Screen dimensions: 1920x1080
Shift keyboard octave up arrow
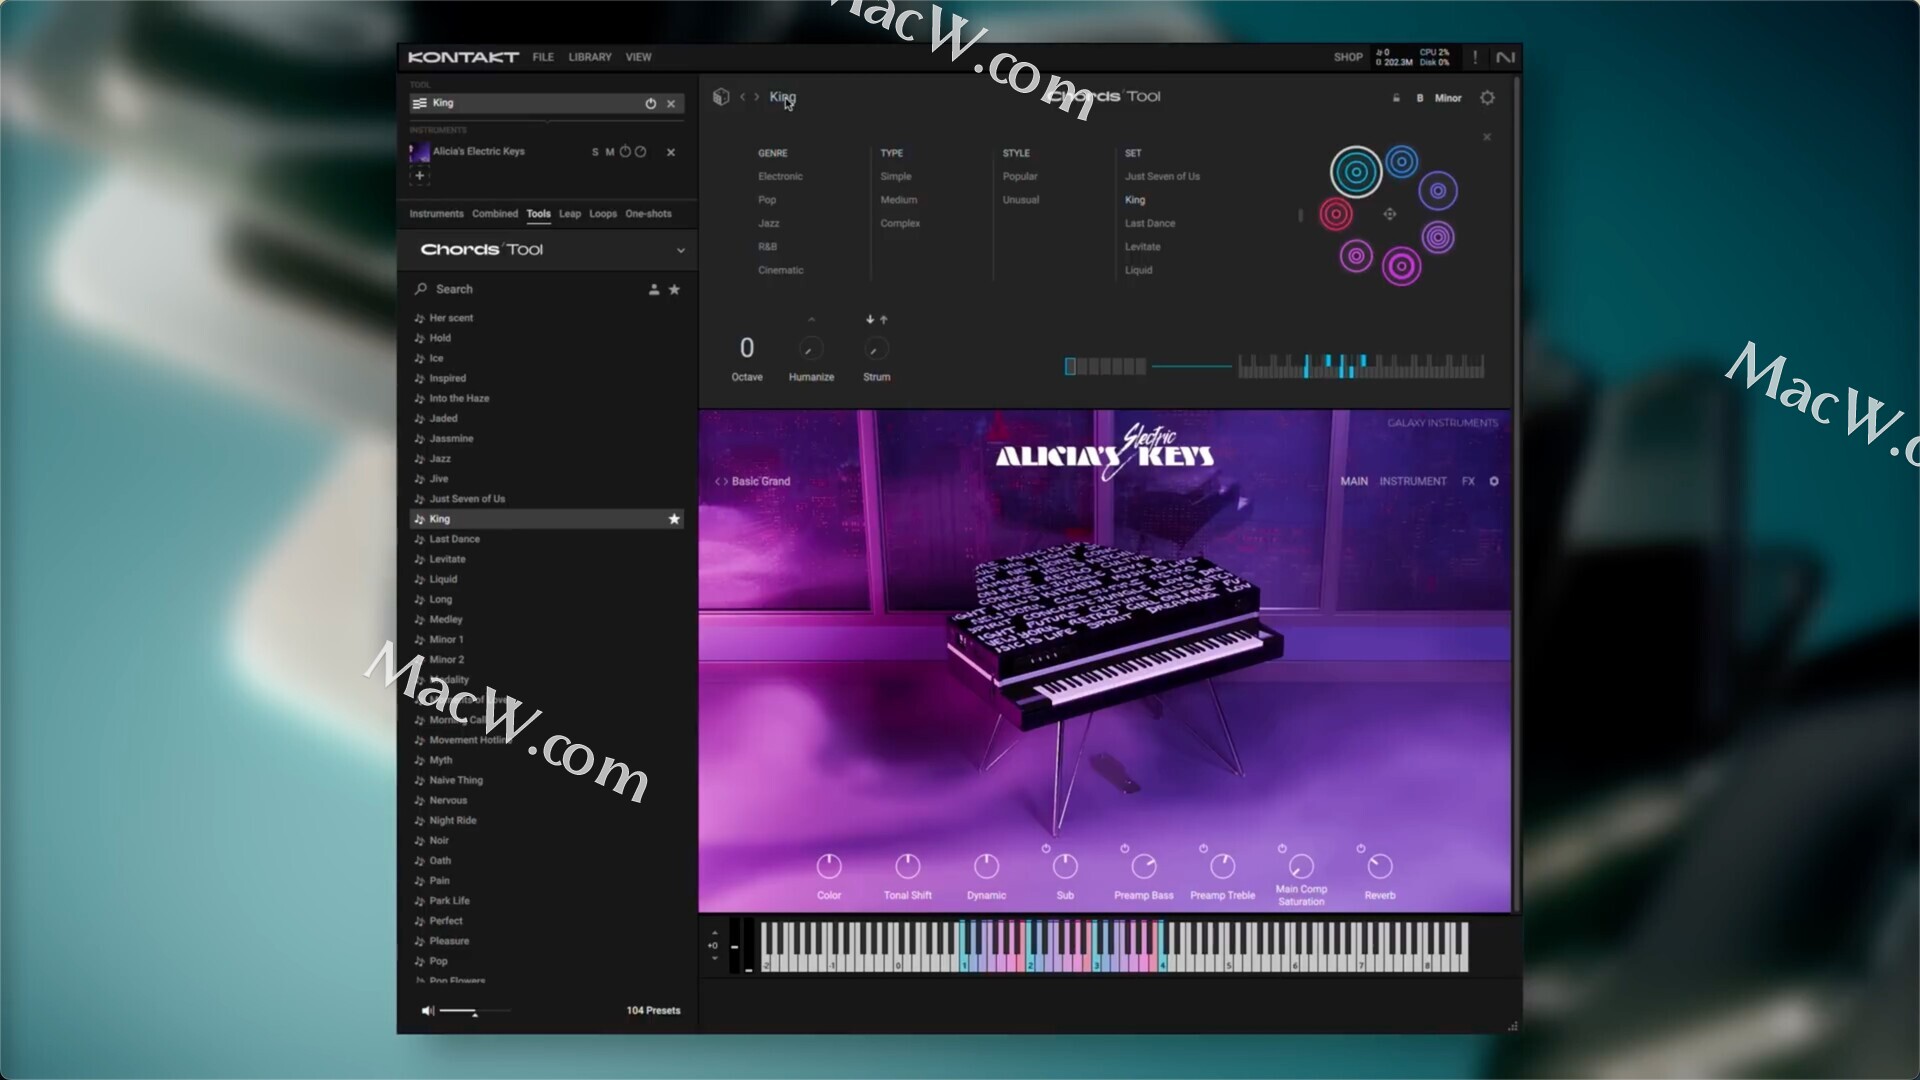click(x=714, y=933)
